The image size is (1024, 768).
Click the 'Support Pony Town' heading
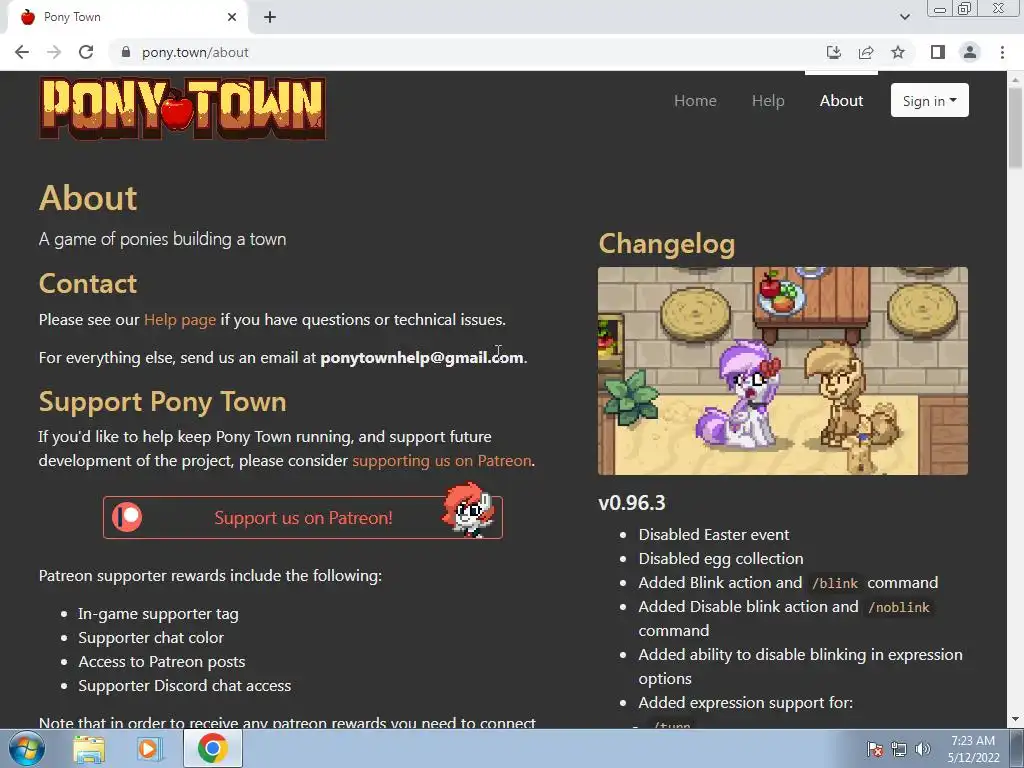(x=163, y=402)
